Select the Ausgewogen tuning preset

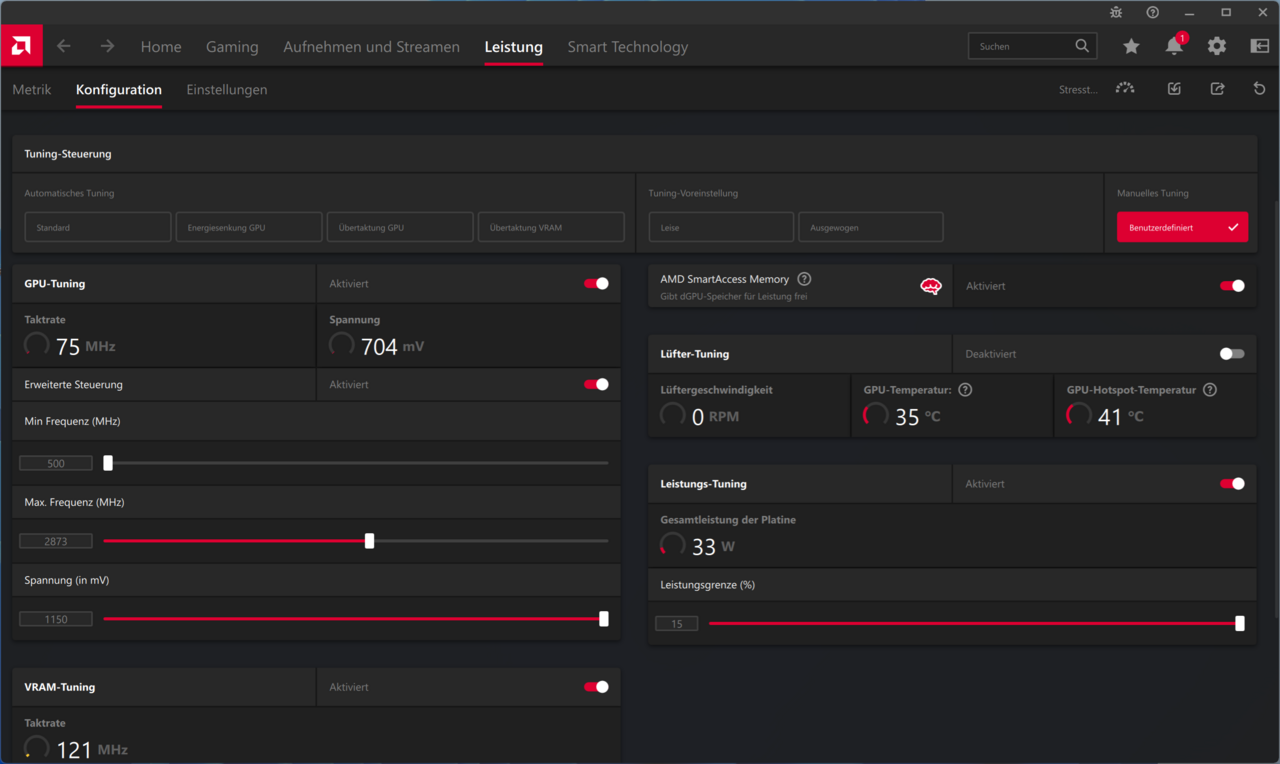pyautogui.click(x=870, y=227)
